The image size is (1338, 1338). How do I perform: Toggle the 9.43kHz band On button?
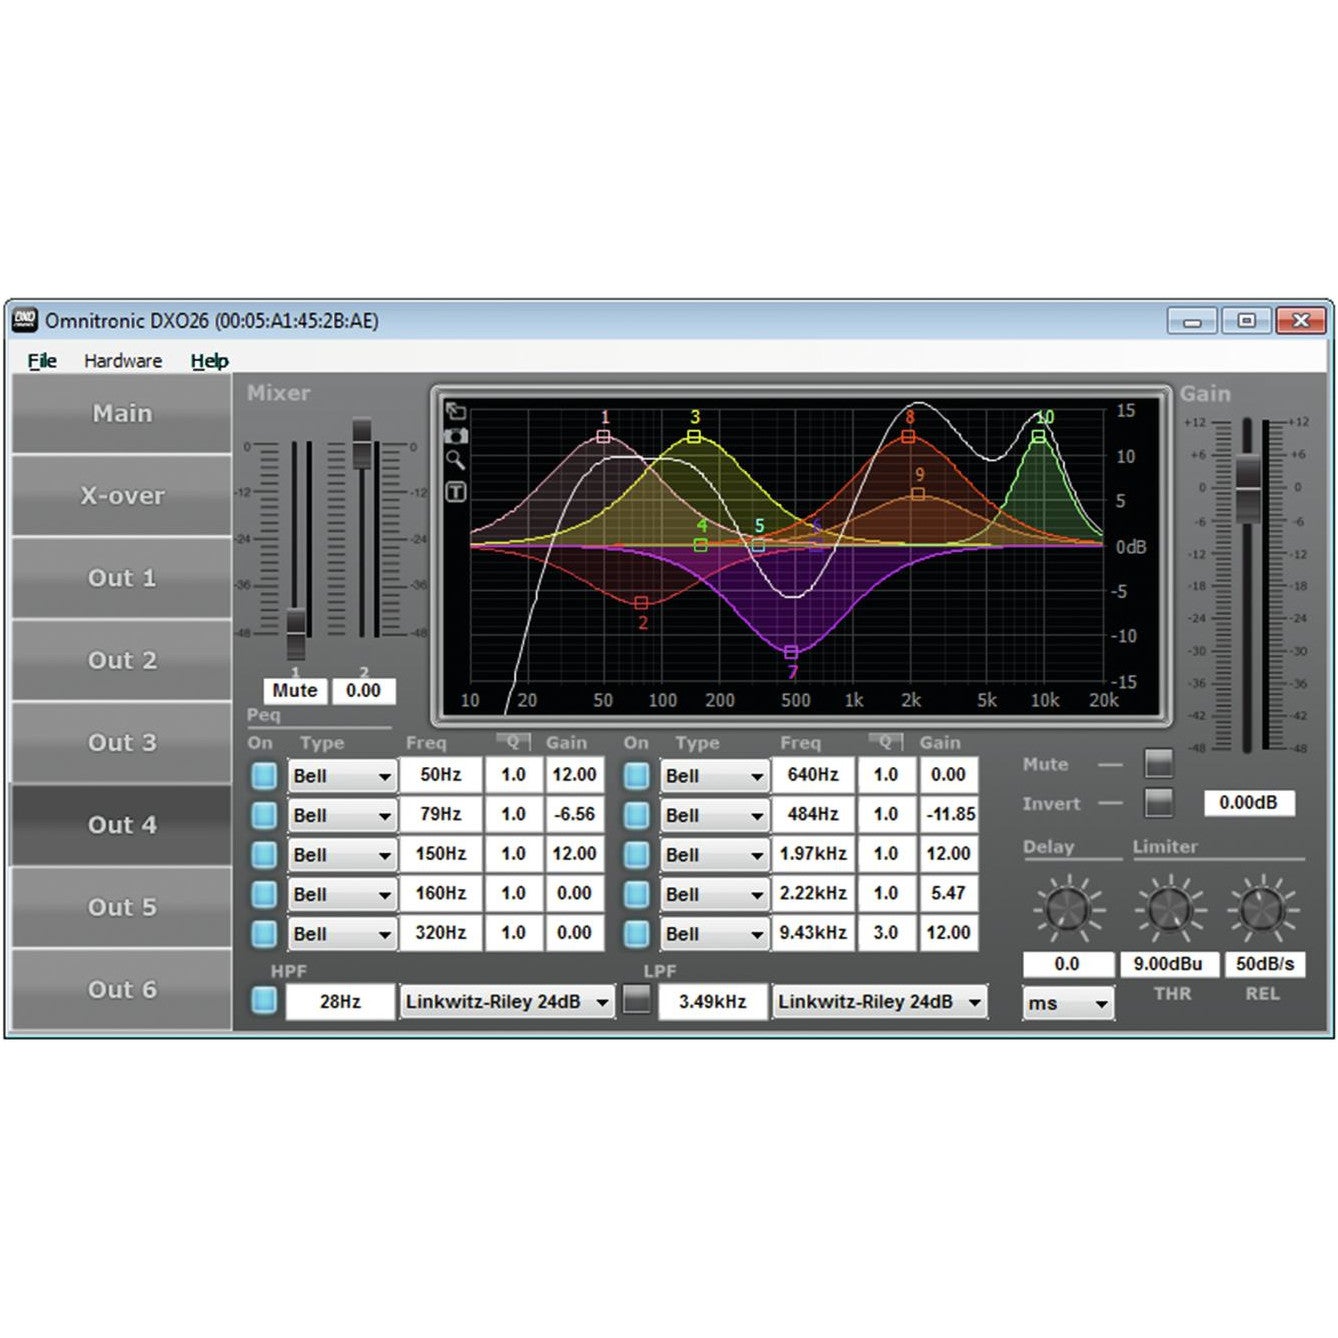(636, 934)
